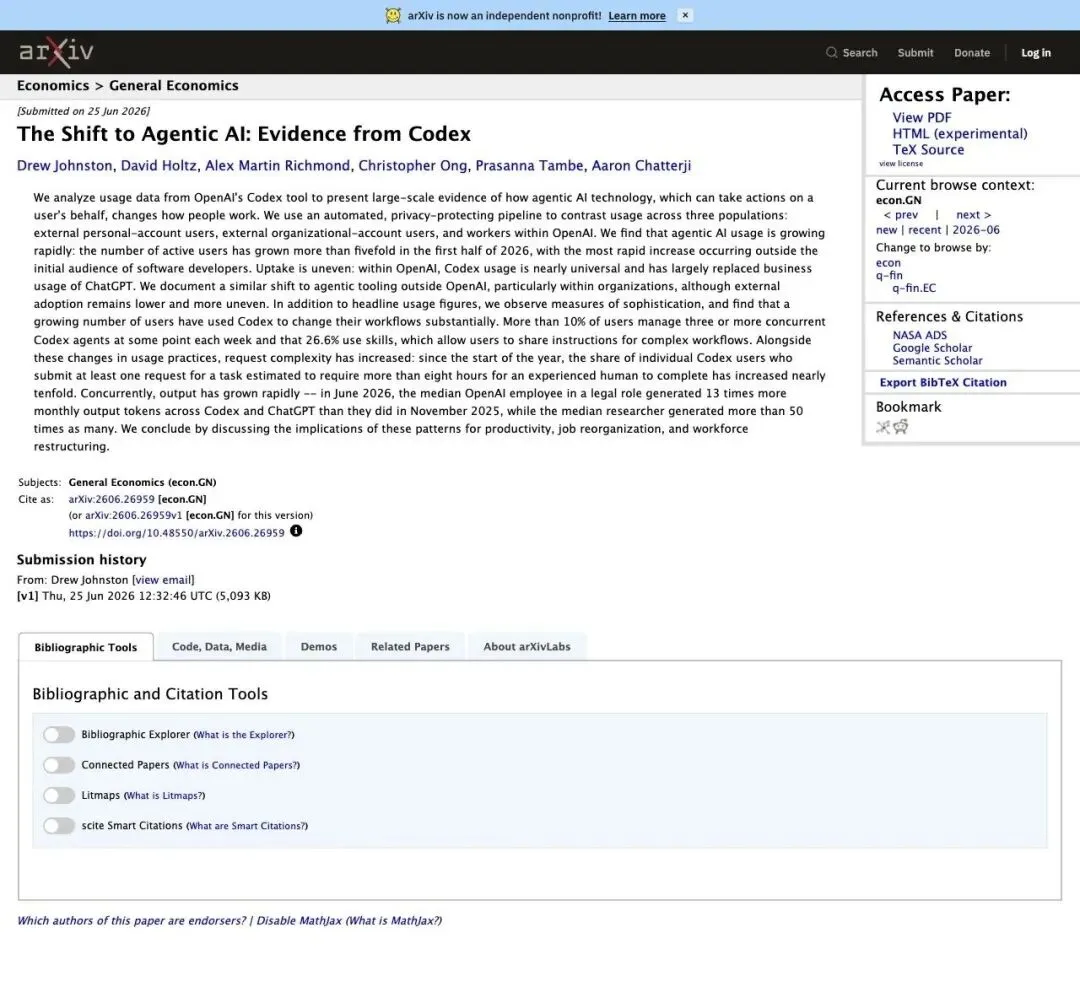1080x1003 pixels.
Task: Click the arXiv logo in the header
Action: (x=56, y=52)
